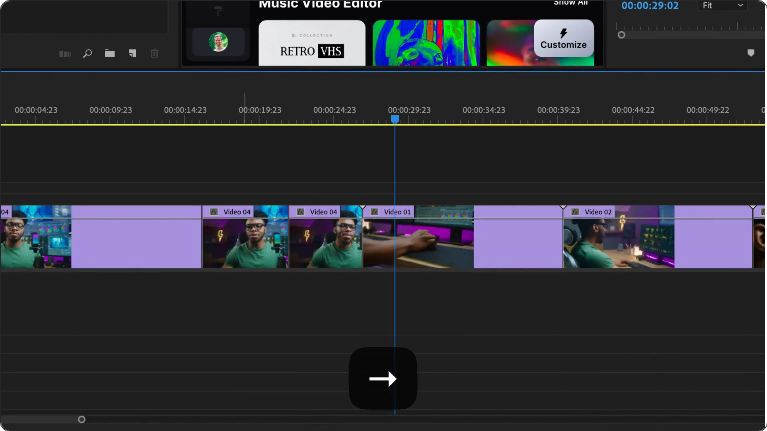Click the Show All link
This screenshot has width=767, height=431.
571,3
